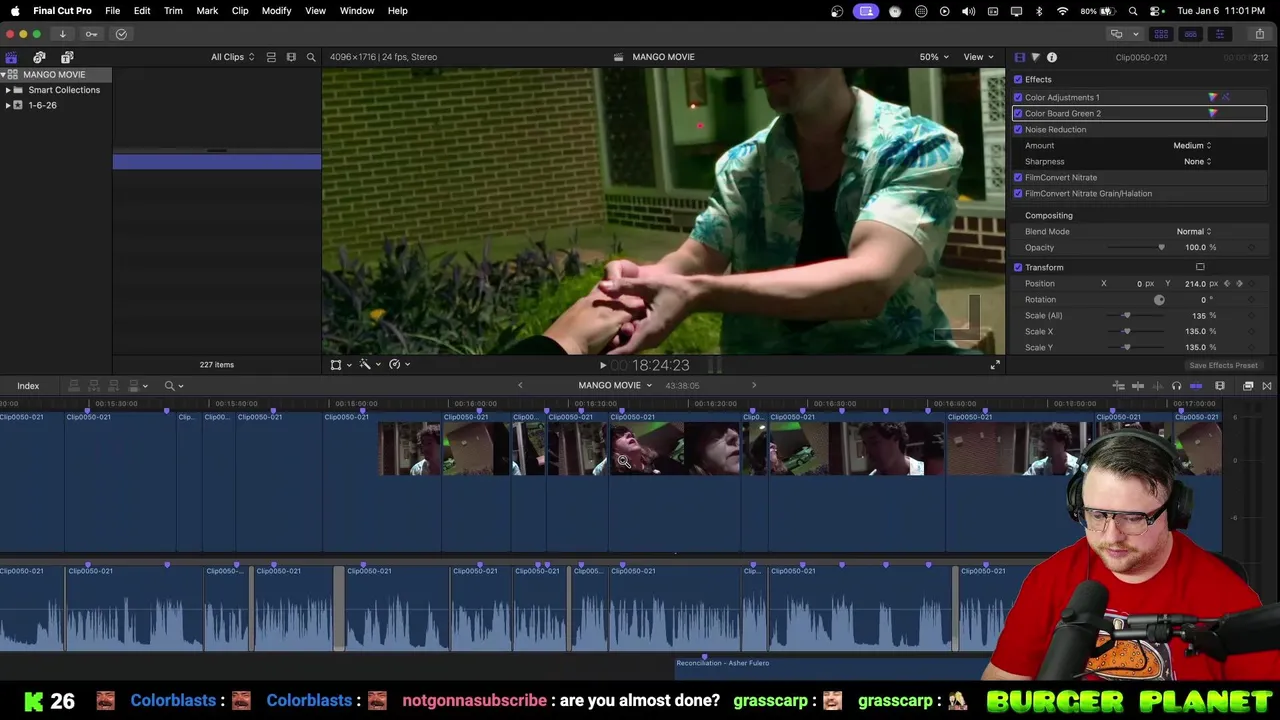
Task: Toggle the Timeline display button
Action: coord(1190,34)
